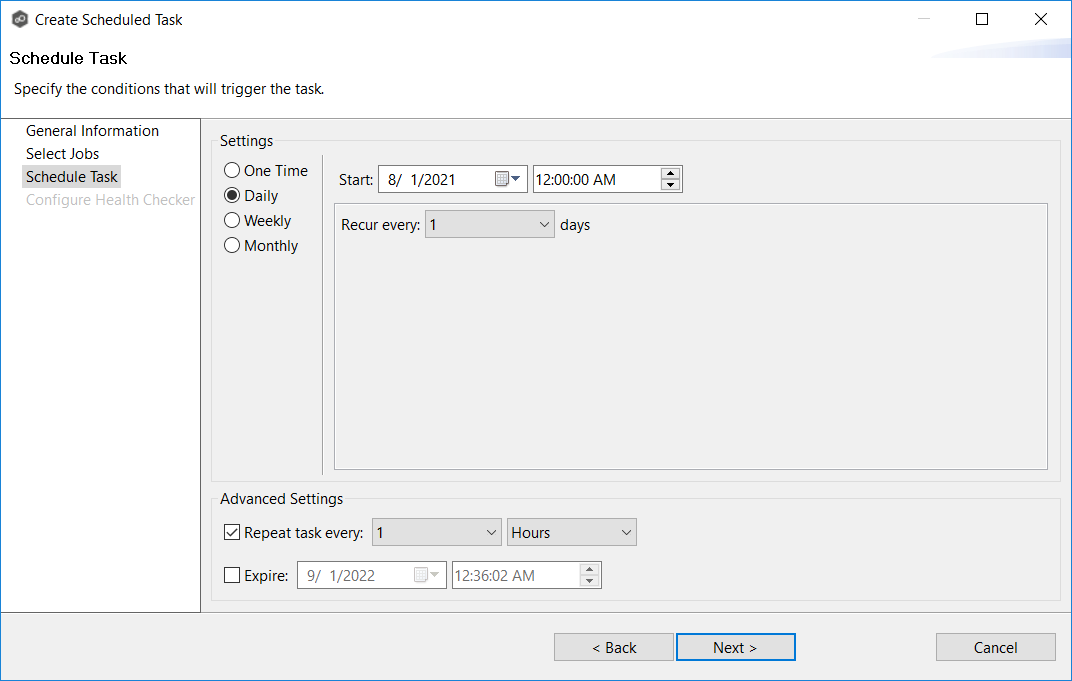Uncheck the Repeat task every option
Screen dimensions: 1072x681
pyautogui.click(x=231, y=531)
